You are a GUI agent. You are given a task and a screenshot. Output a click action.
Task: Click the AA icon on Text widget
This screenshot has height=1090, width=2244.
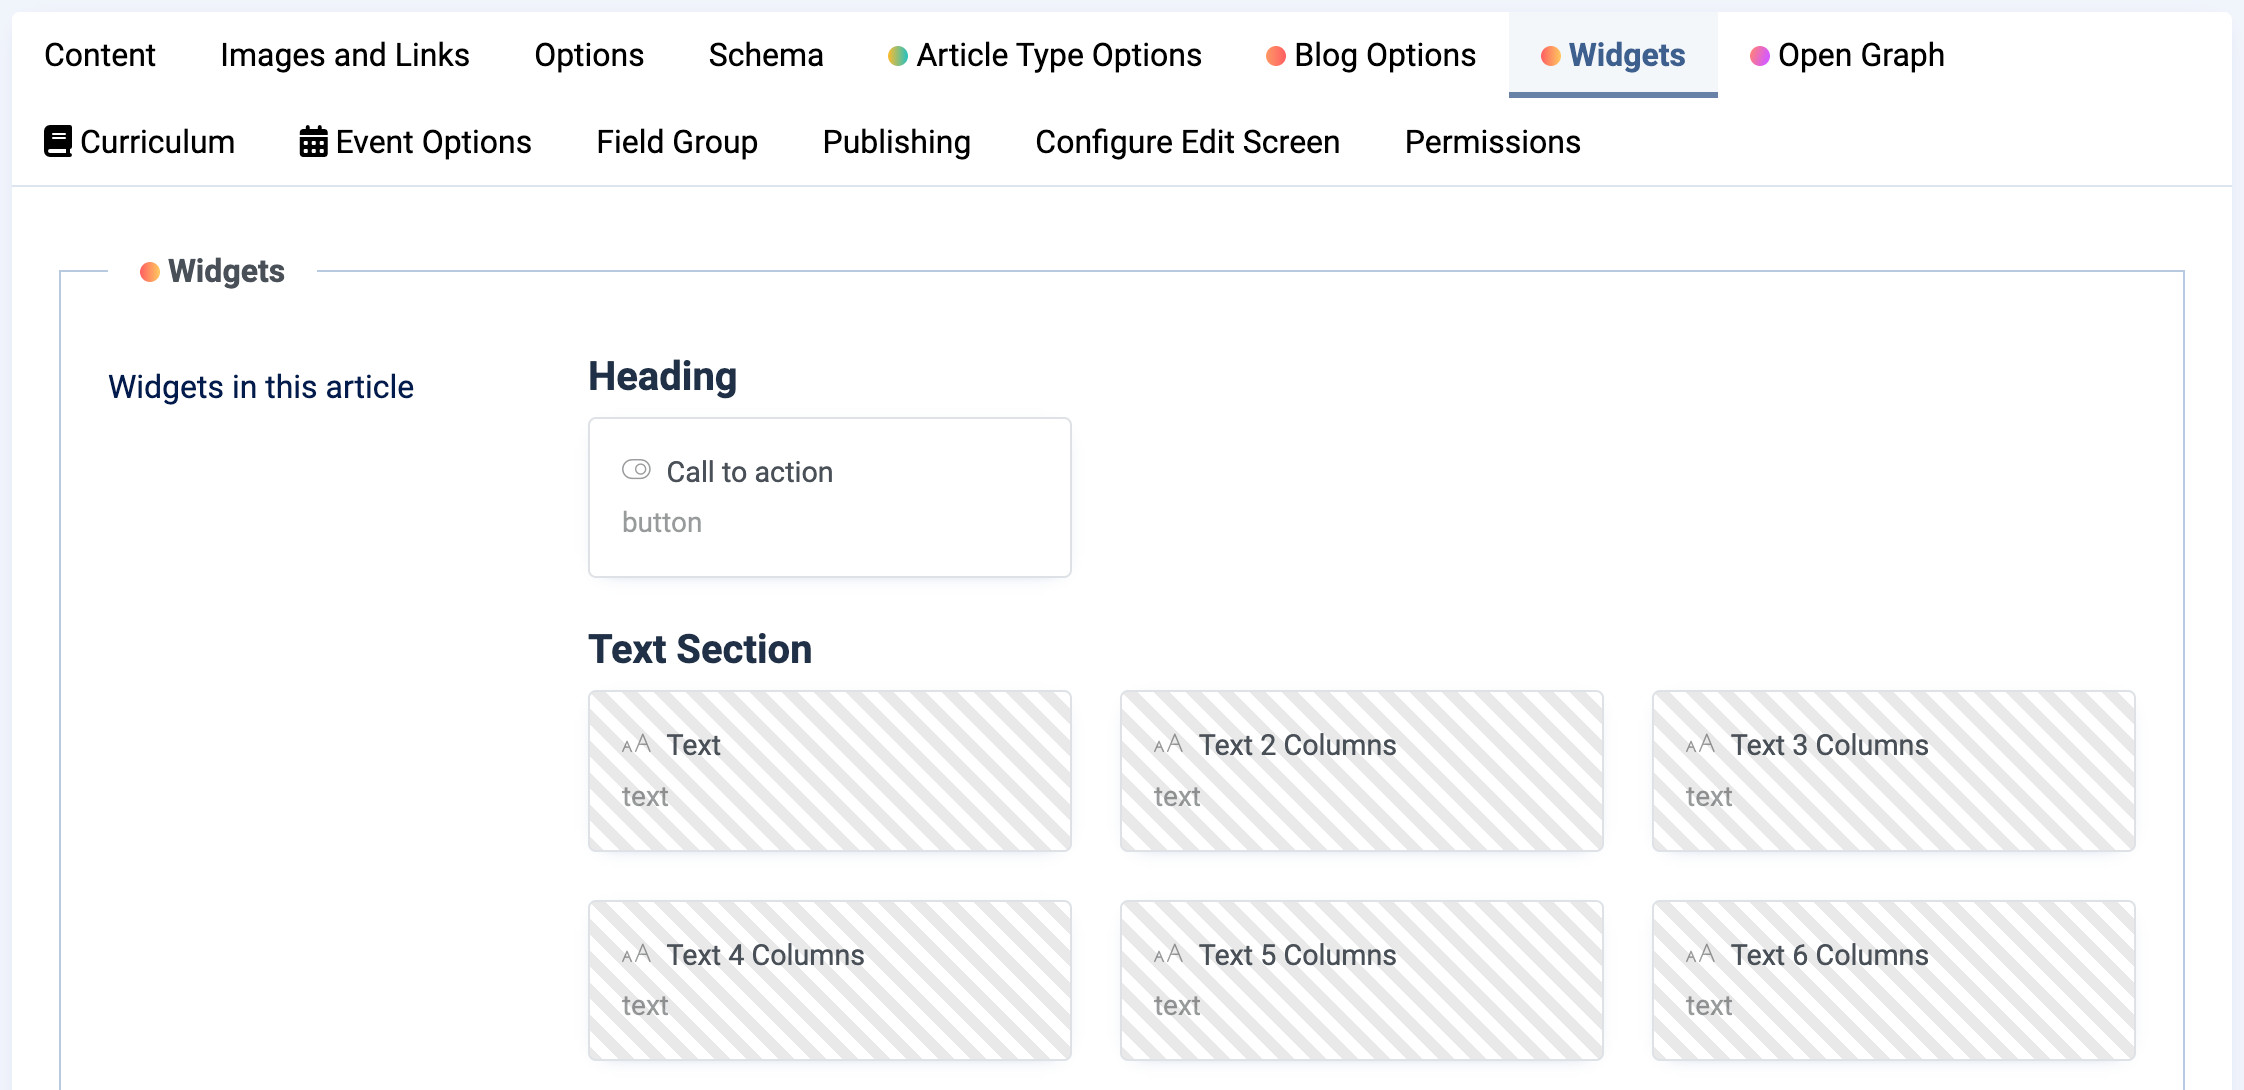[636, 744]
